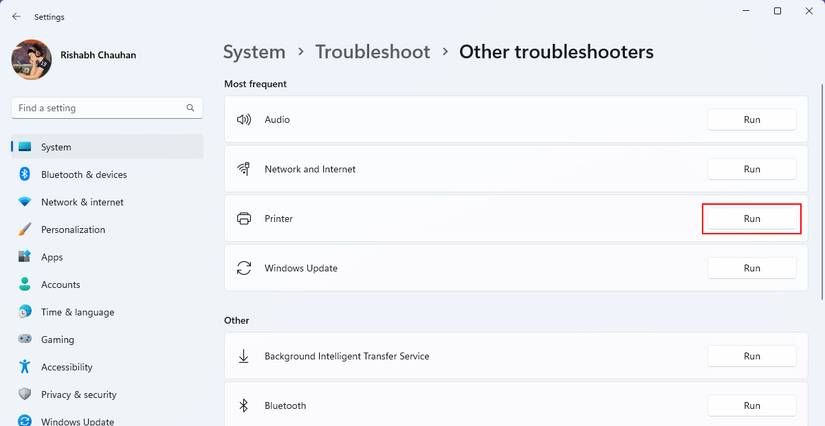Screen dimensions: 825x426
Task: Run the Windows Update troubleshooter
Action: coord(751,268)
